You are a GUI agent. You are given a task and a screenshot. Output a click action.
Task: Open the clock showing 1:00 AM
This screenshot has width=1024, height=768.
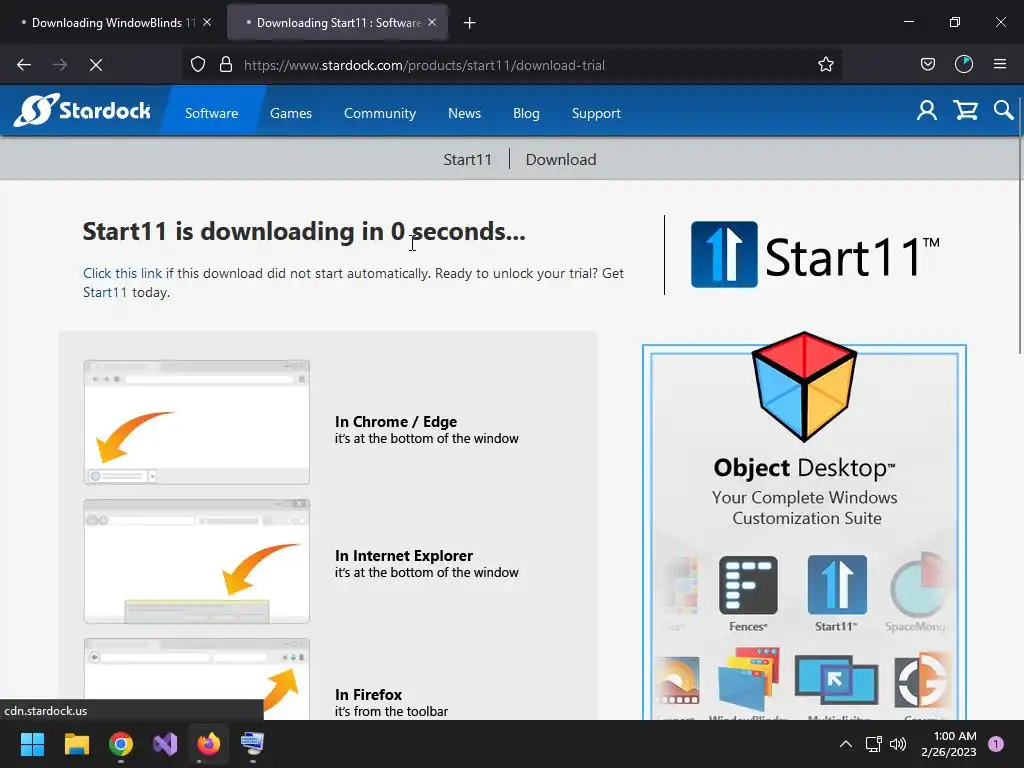pos(948,744)
